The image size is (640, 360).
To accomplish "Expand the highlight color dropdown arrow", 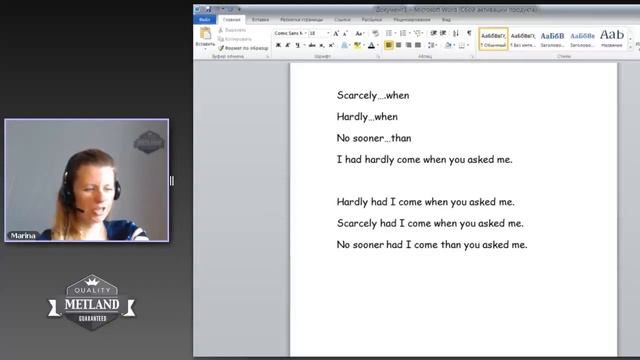I will pos(364,45).
